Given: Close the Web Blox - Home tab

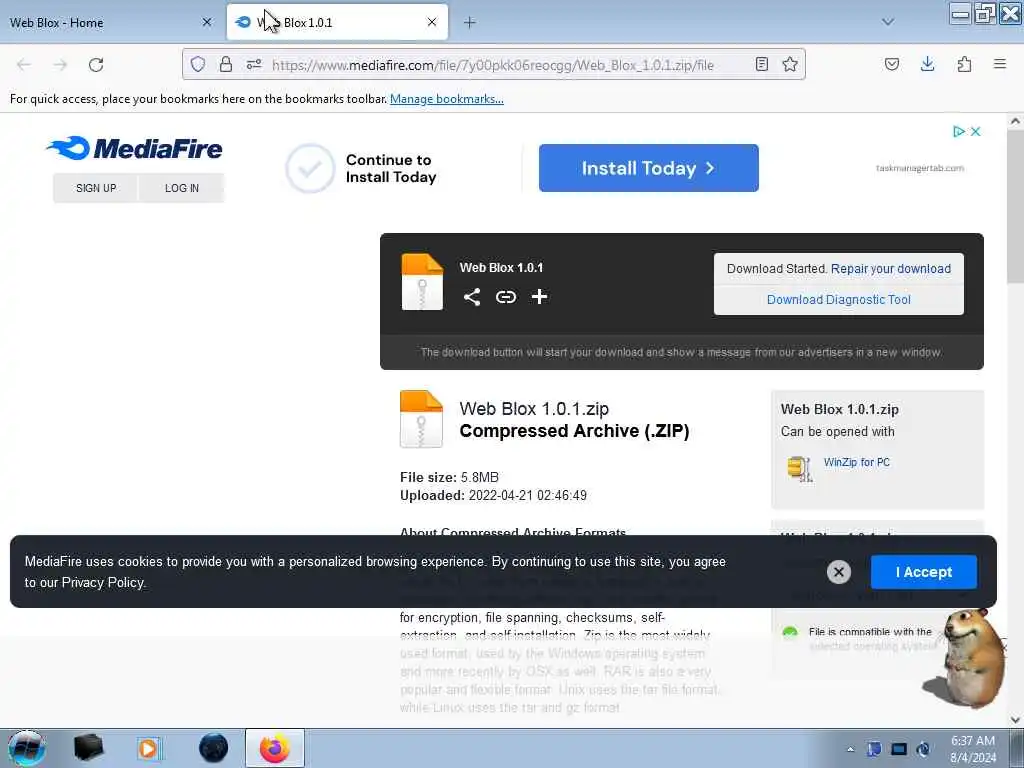Looking at the screenshot, I should click(x=207, y=22).
